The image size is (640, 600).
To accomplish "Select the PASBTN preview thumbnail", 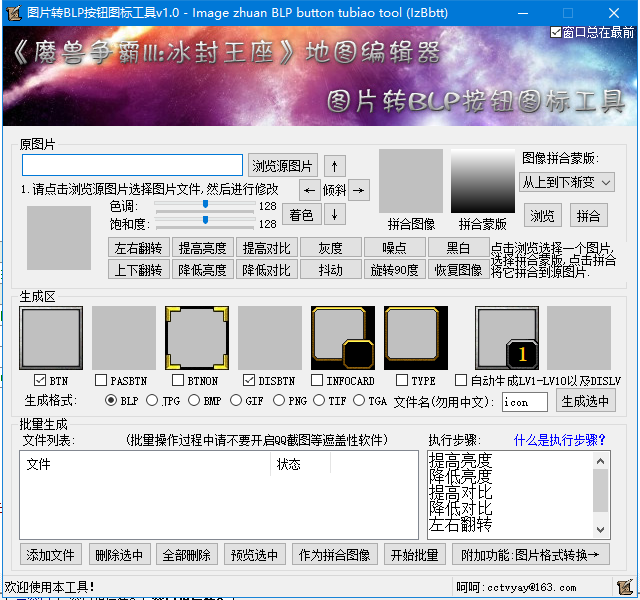I will 124,338.
